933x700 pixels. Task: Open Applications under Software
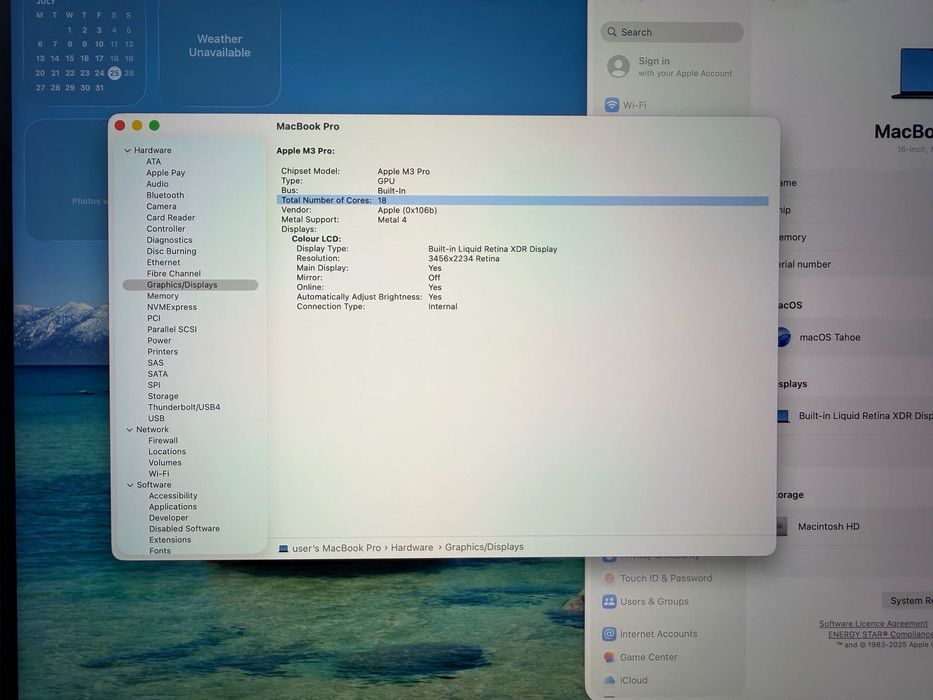click(x=173, y=507)
